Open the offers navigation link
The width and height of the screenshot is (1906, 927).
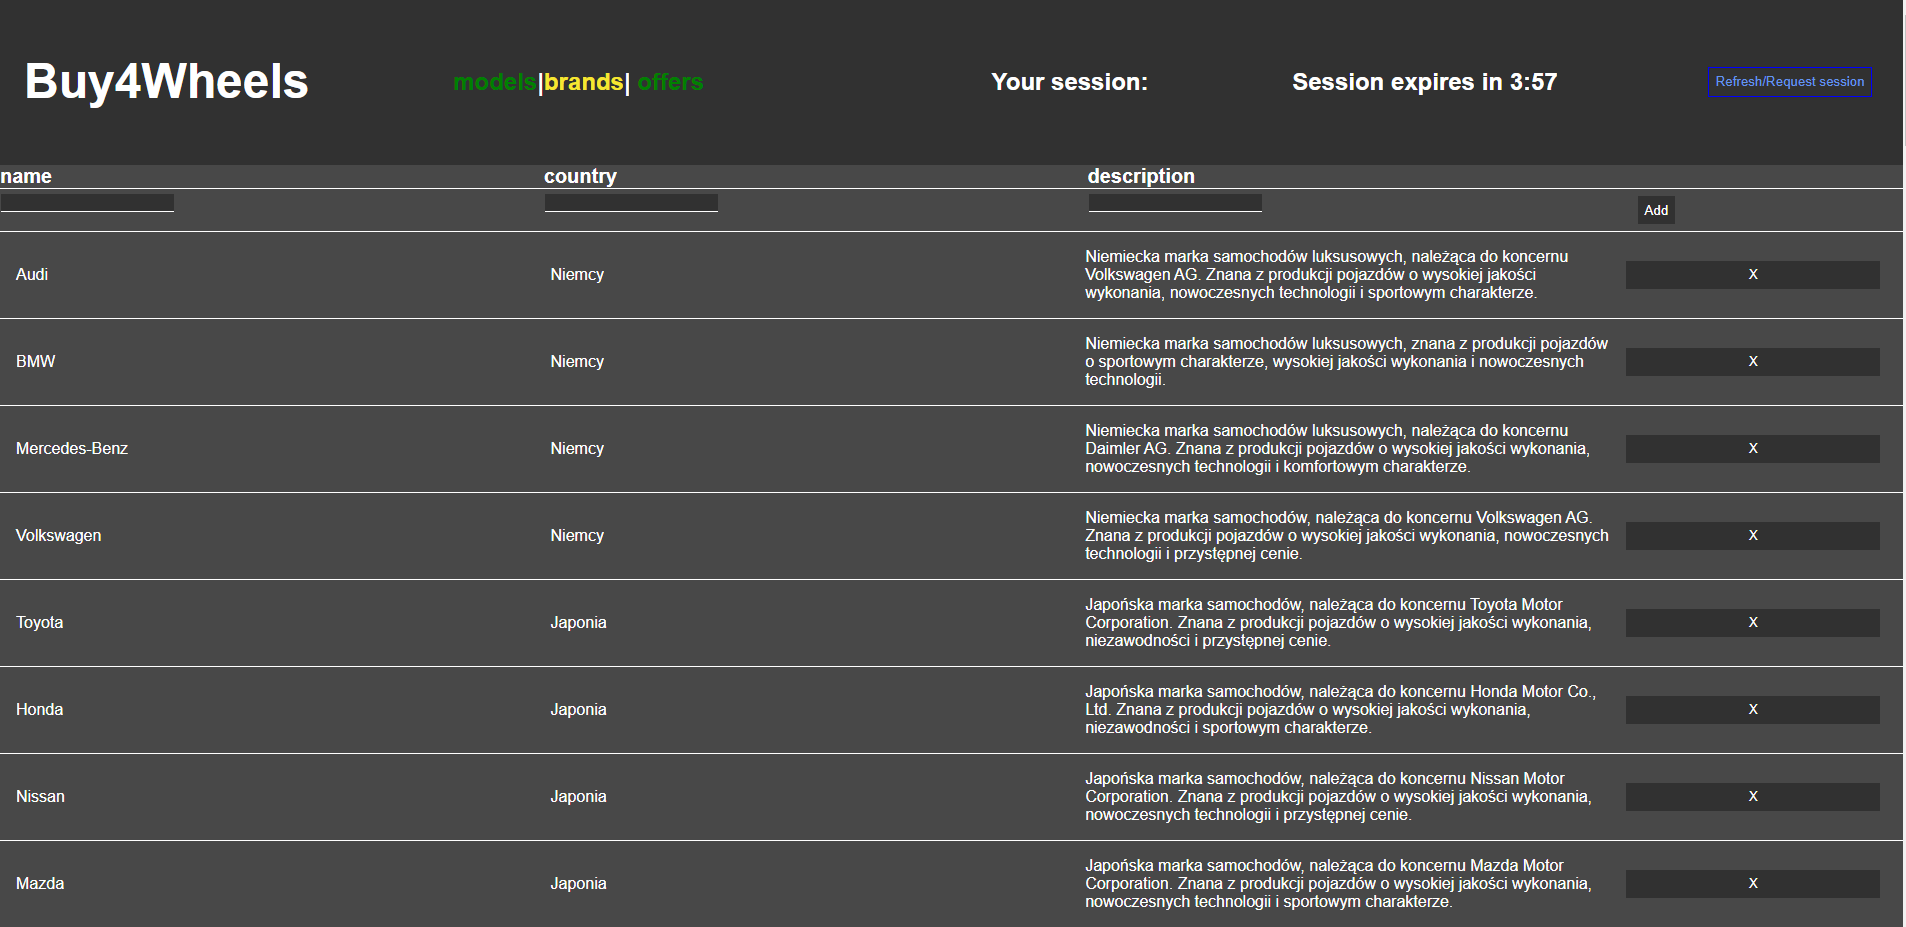(x=670, y=82)
